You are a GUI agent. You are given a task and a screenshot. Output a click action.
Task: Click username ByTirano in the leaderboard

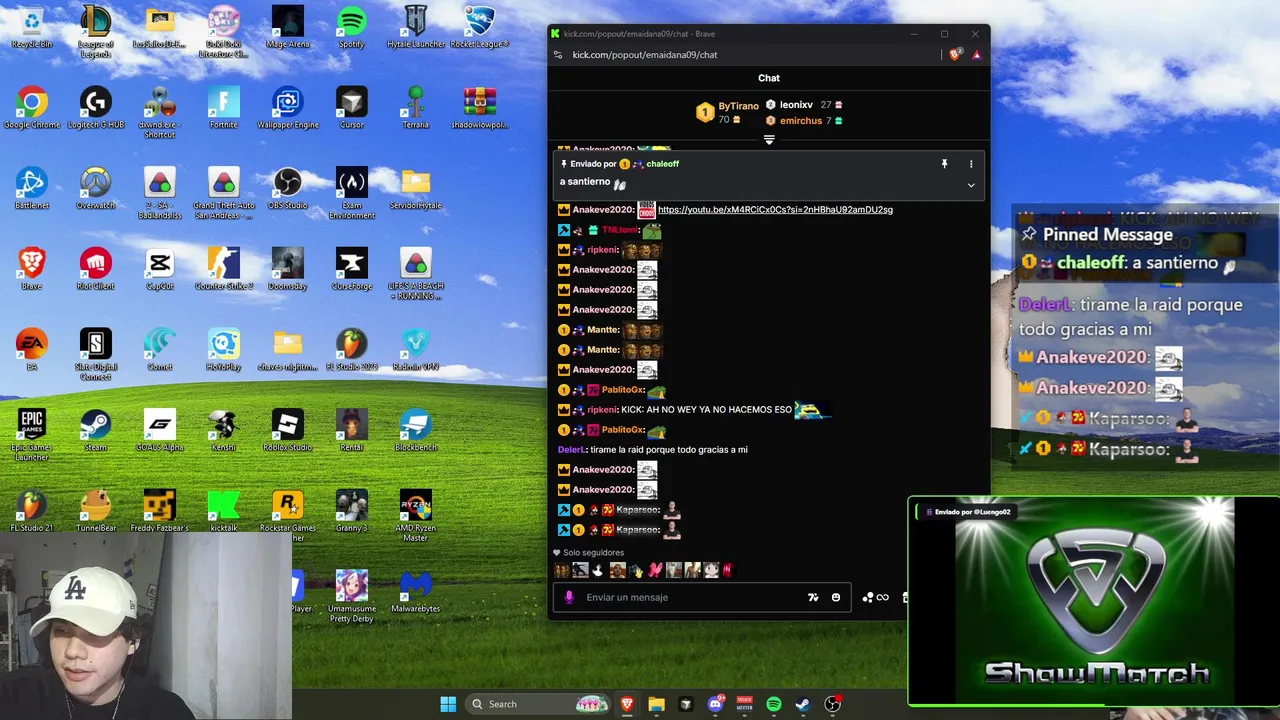[x=738, y=106]
